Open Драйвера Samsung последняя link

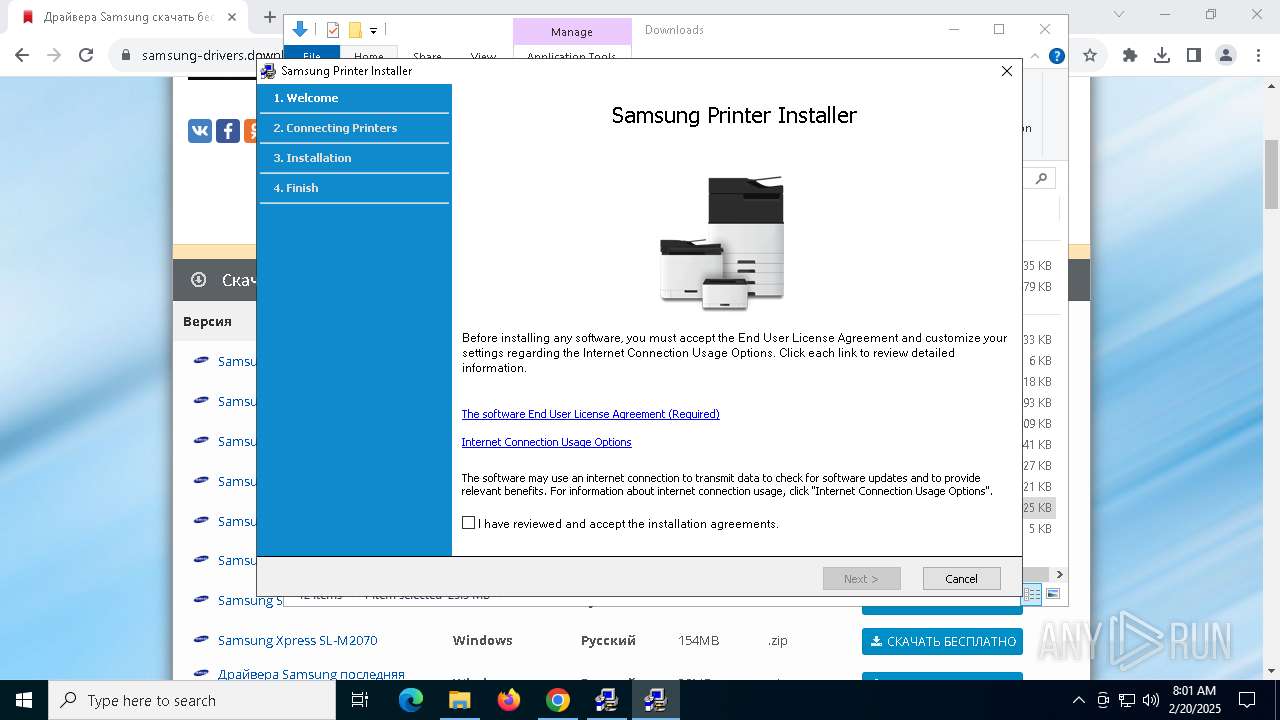(x=311, y=674)
